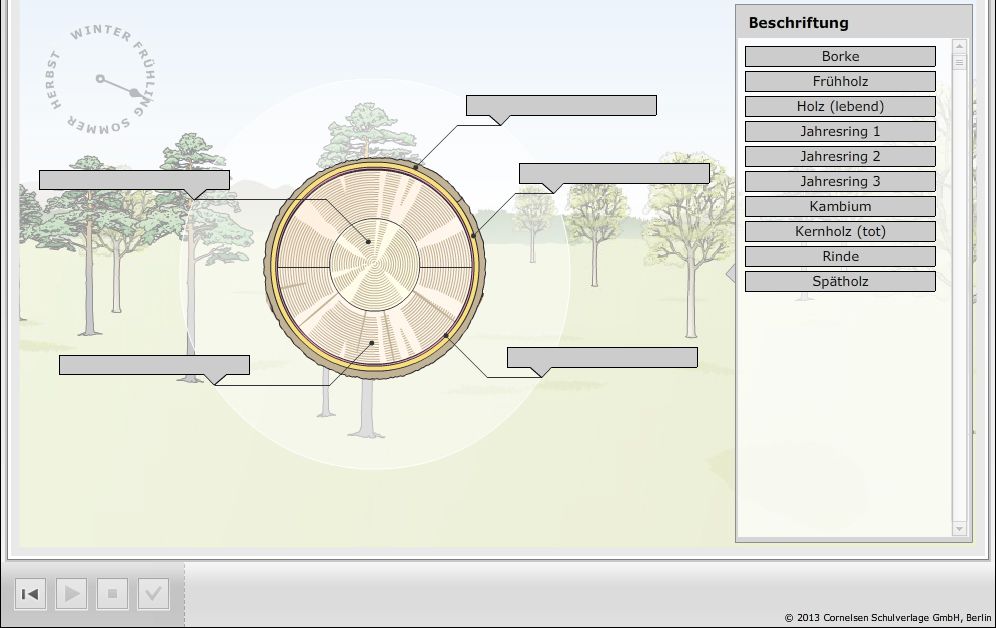Screen dimensions: 996x628
Task: Click the scrollbar thumb in the Beschriftung list
Action: (x=960, y=62)
